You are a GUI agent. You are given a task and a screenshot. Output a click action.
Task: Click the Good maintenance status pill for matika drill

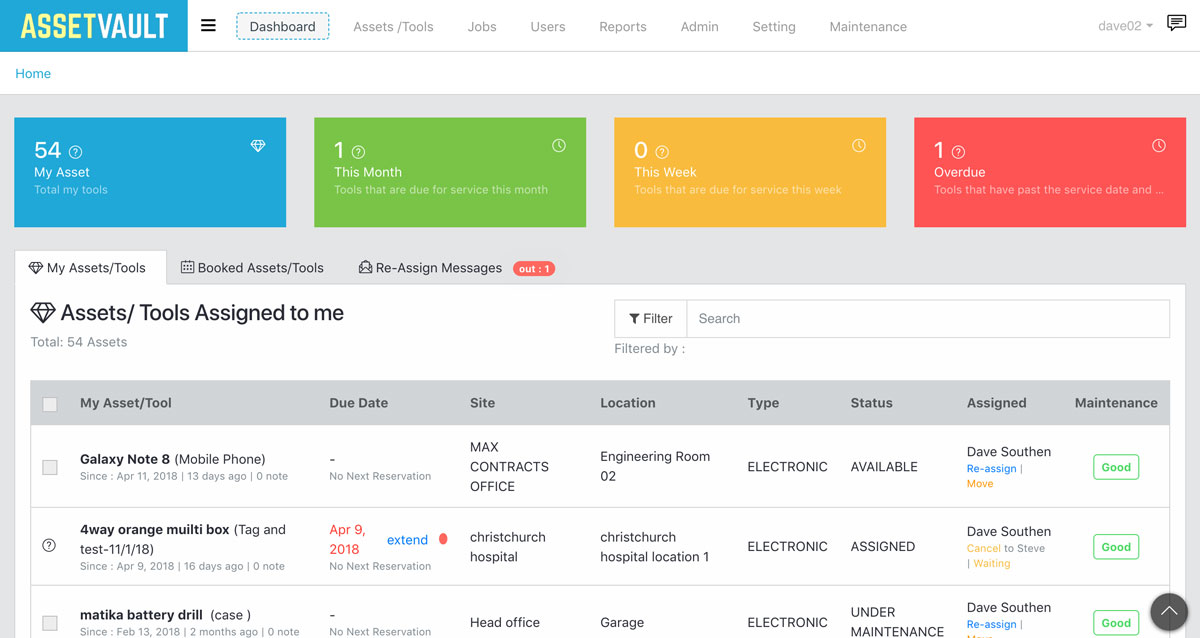(x=1115, y=622)
